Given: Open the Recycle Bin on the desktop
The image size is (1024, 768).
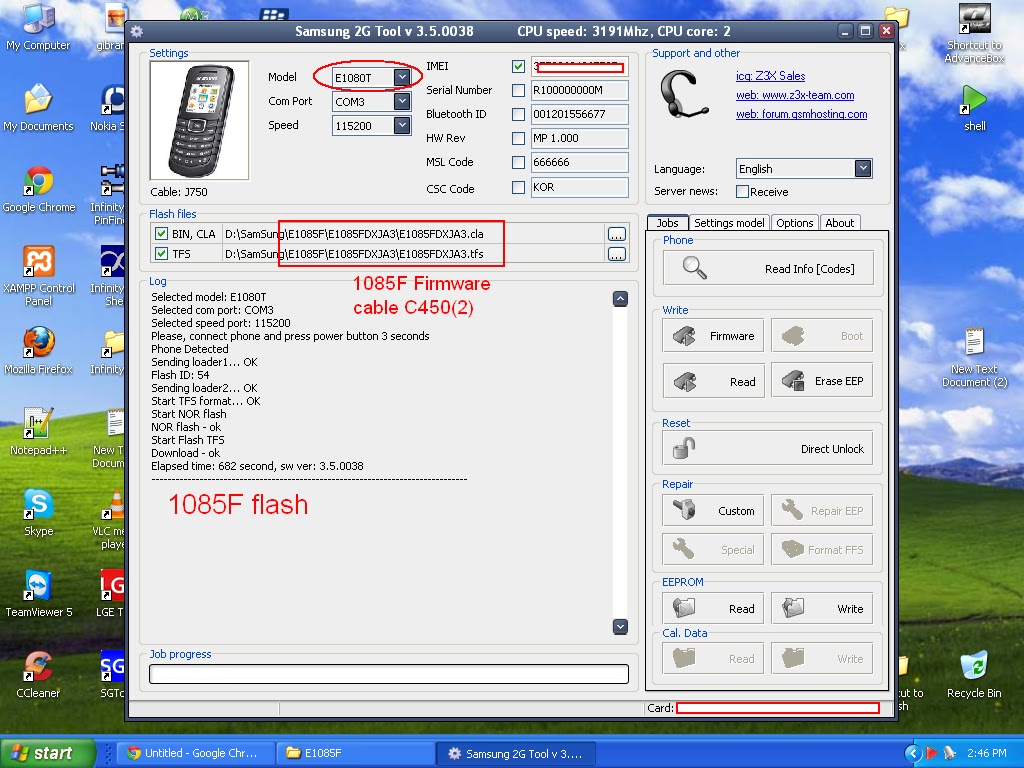Looking at the screenshot, I should (x=974, y=675).
